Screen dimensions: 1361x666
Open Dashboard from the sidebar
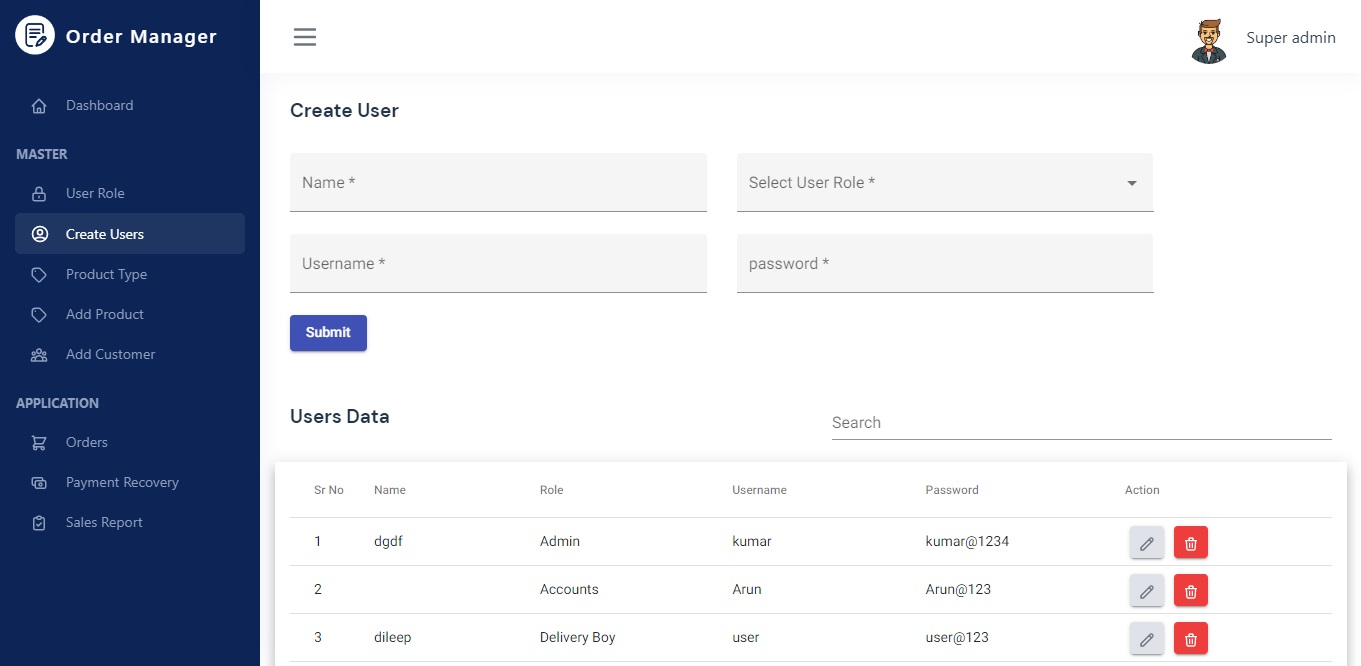tap(99, 106)
